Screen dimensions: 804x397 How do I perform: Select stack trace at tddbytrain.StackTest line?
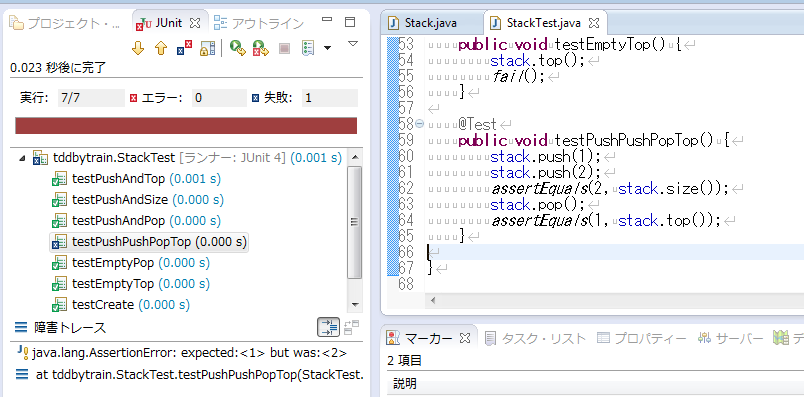point(190,374)
